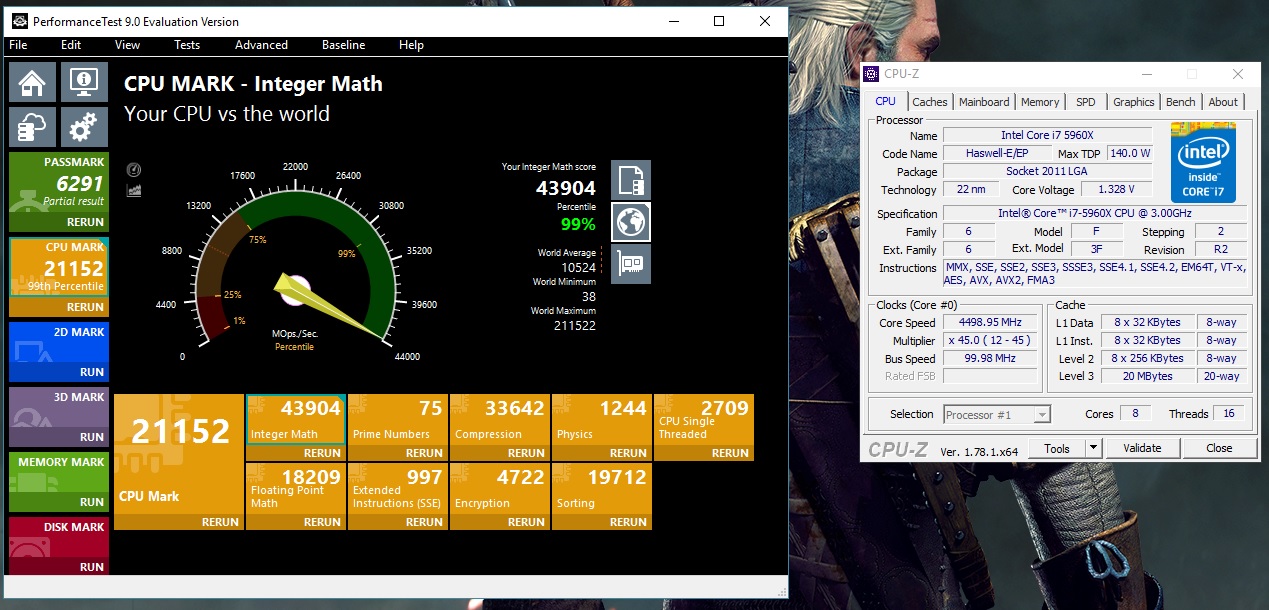Click the Validate button in CPU-Z
Image resolution: width=1269 pixels, height=610 pixels.
coord(1141,448)
